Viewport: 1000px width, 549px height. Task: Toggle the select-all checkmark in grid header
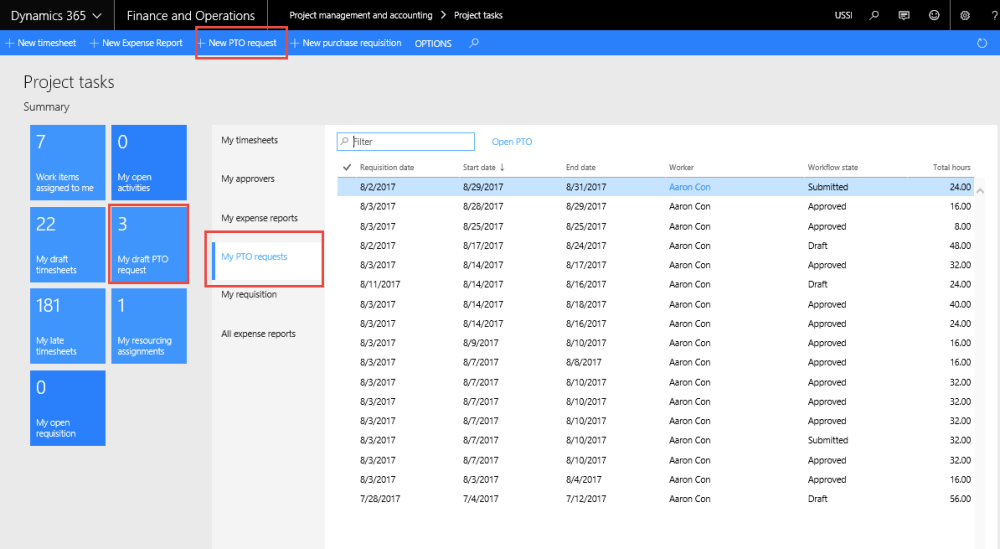coord(347,167)
